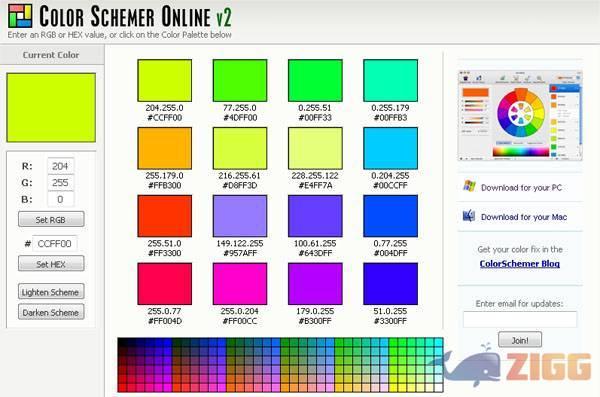Open the ColorSchemer Blog link
The image size is (600, 397).
point(519,263)
